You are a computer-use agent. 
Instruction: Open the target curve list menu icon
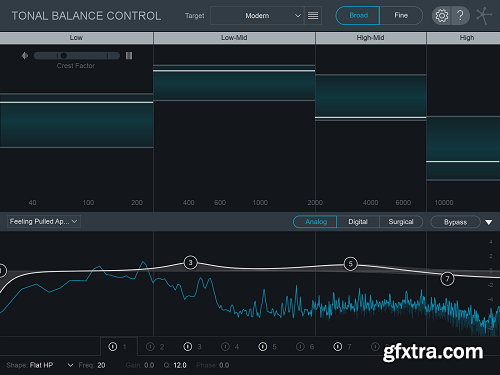(x=313, y=16)
